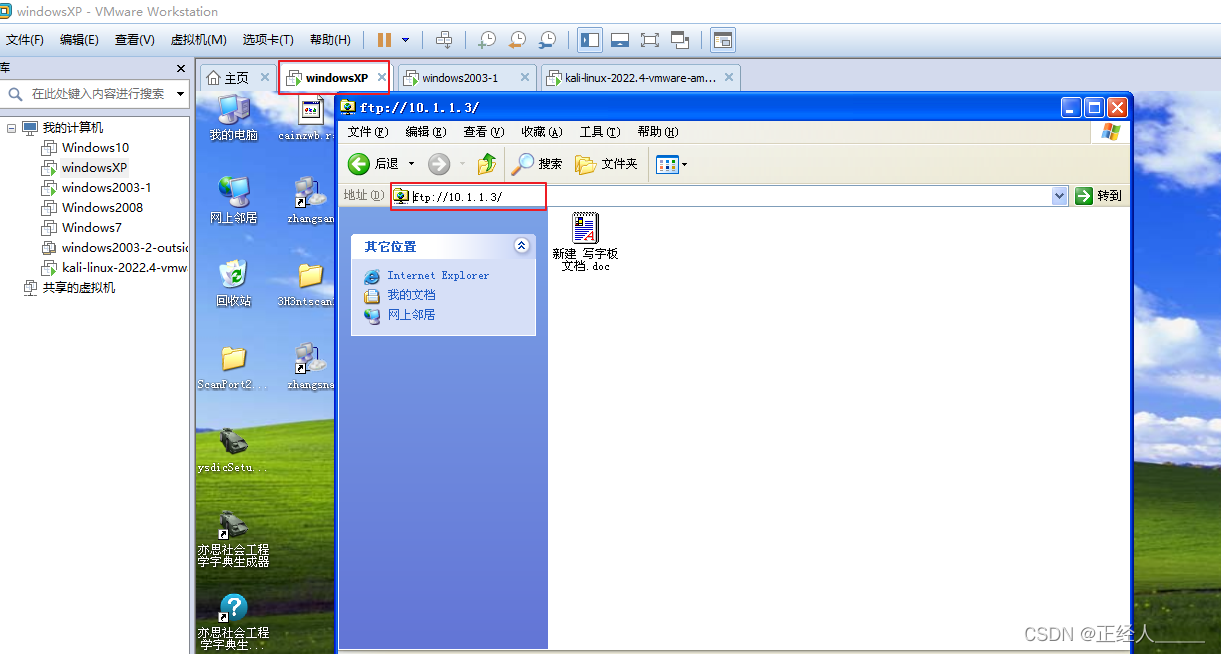Open 工具(T) menu in the FTP window
This screenshot has width=1221, height=654.
pos(600,132)
